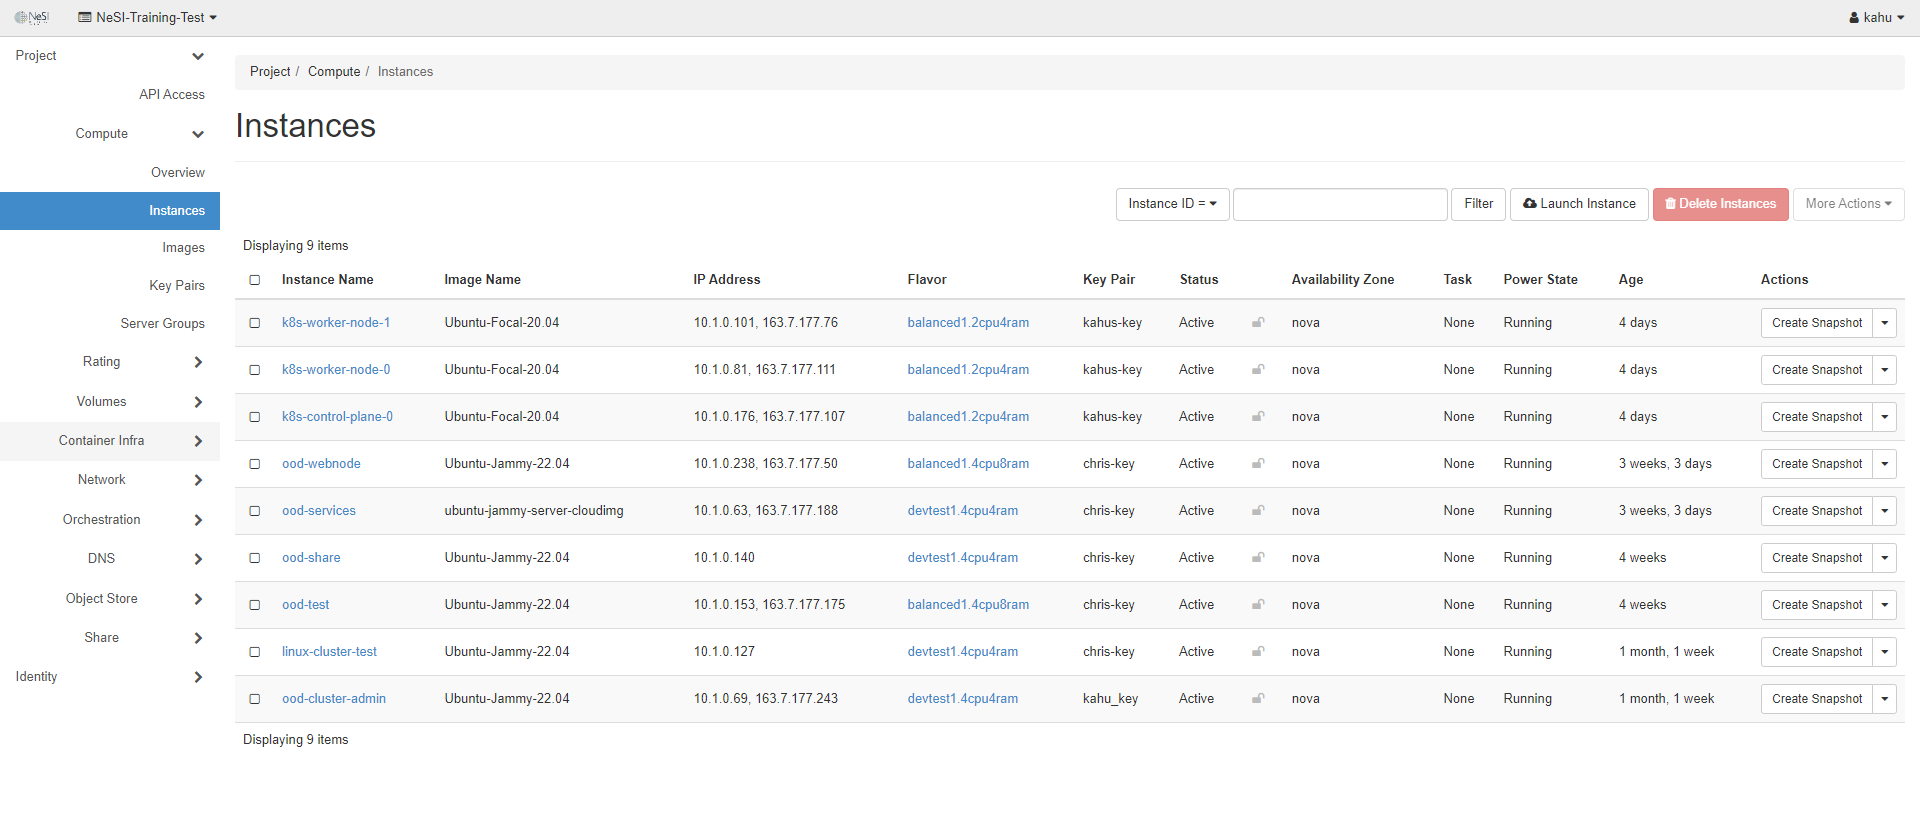Click the lock icon in ood-test row
This screenshot has height=820, width=1920.
pyautogui.click(x=1258, y=605)
